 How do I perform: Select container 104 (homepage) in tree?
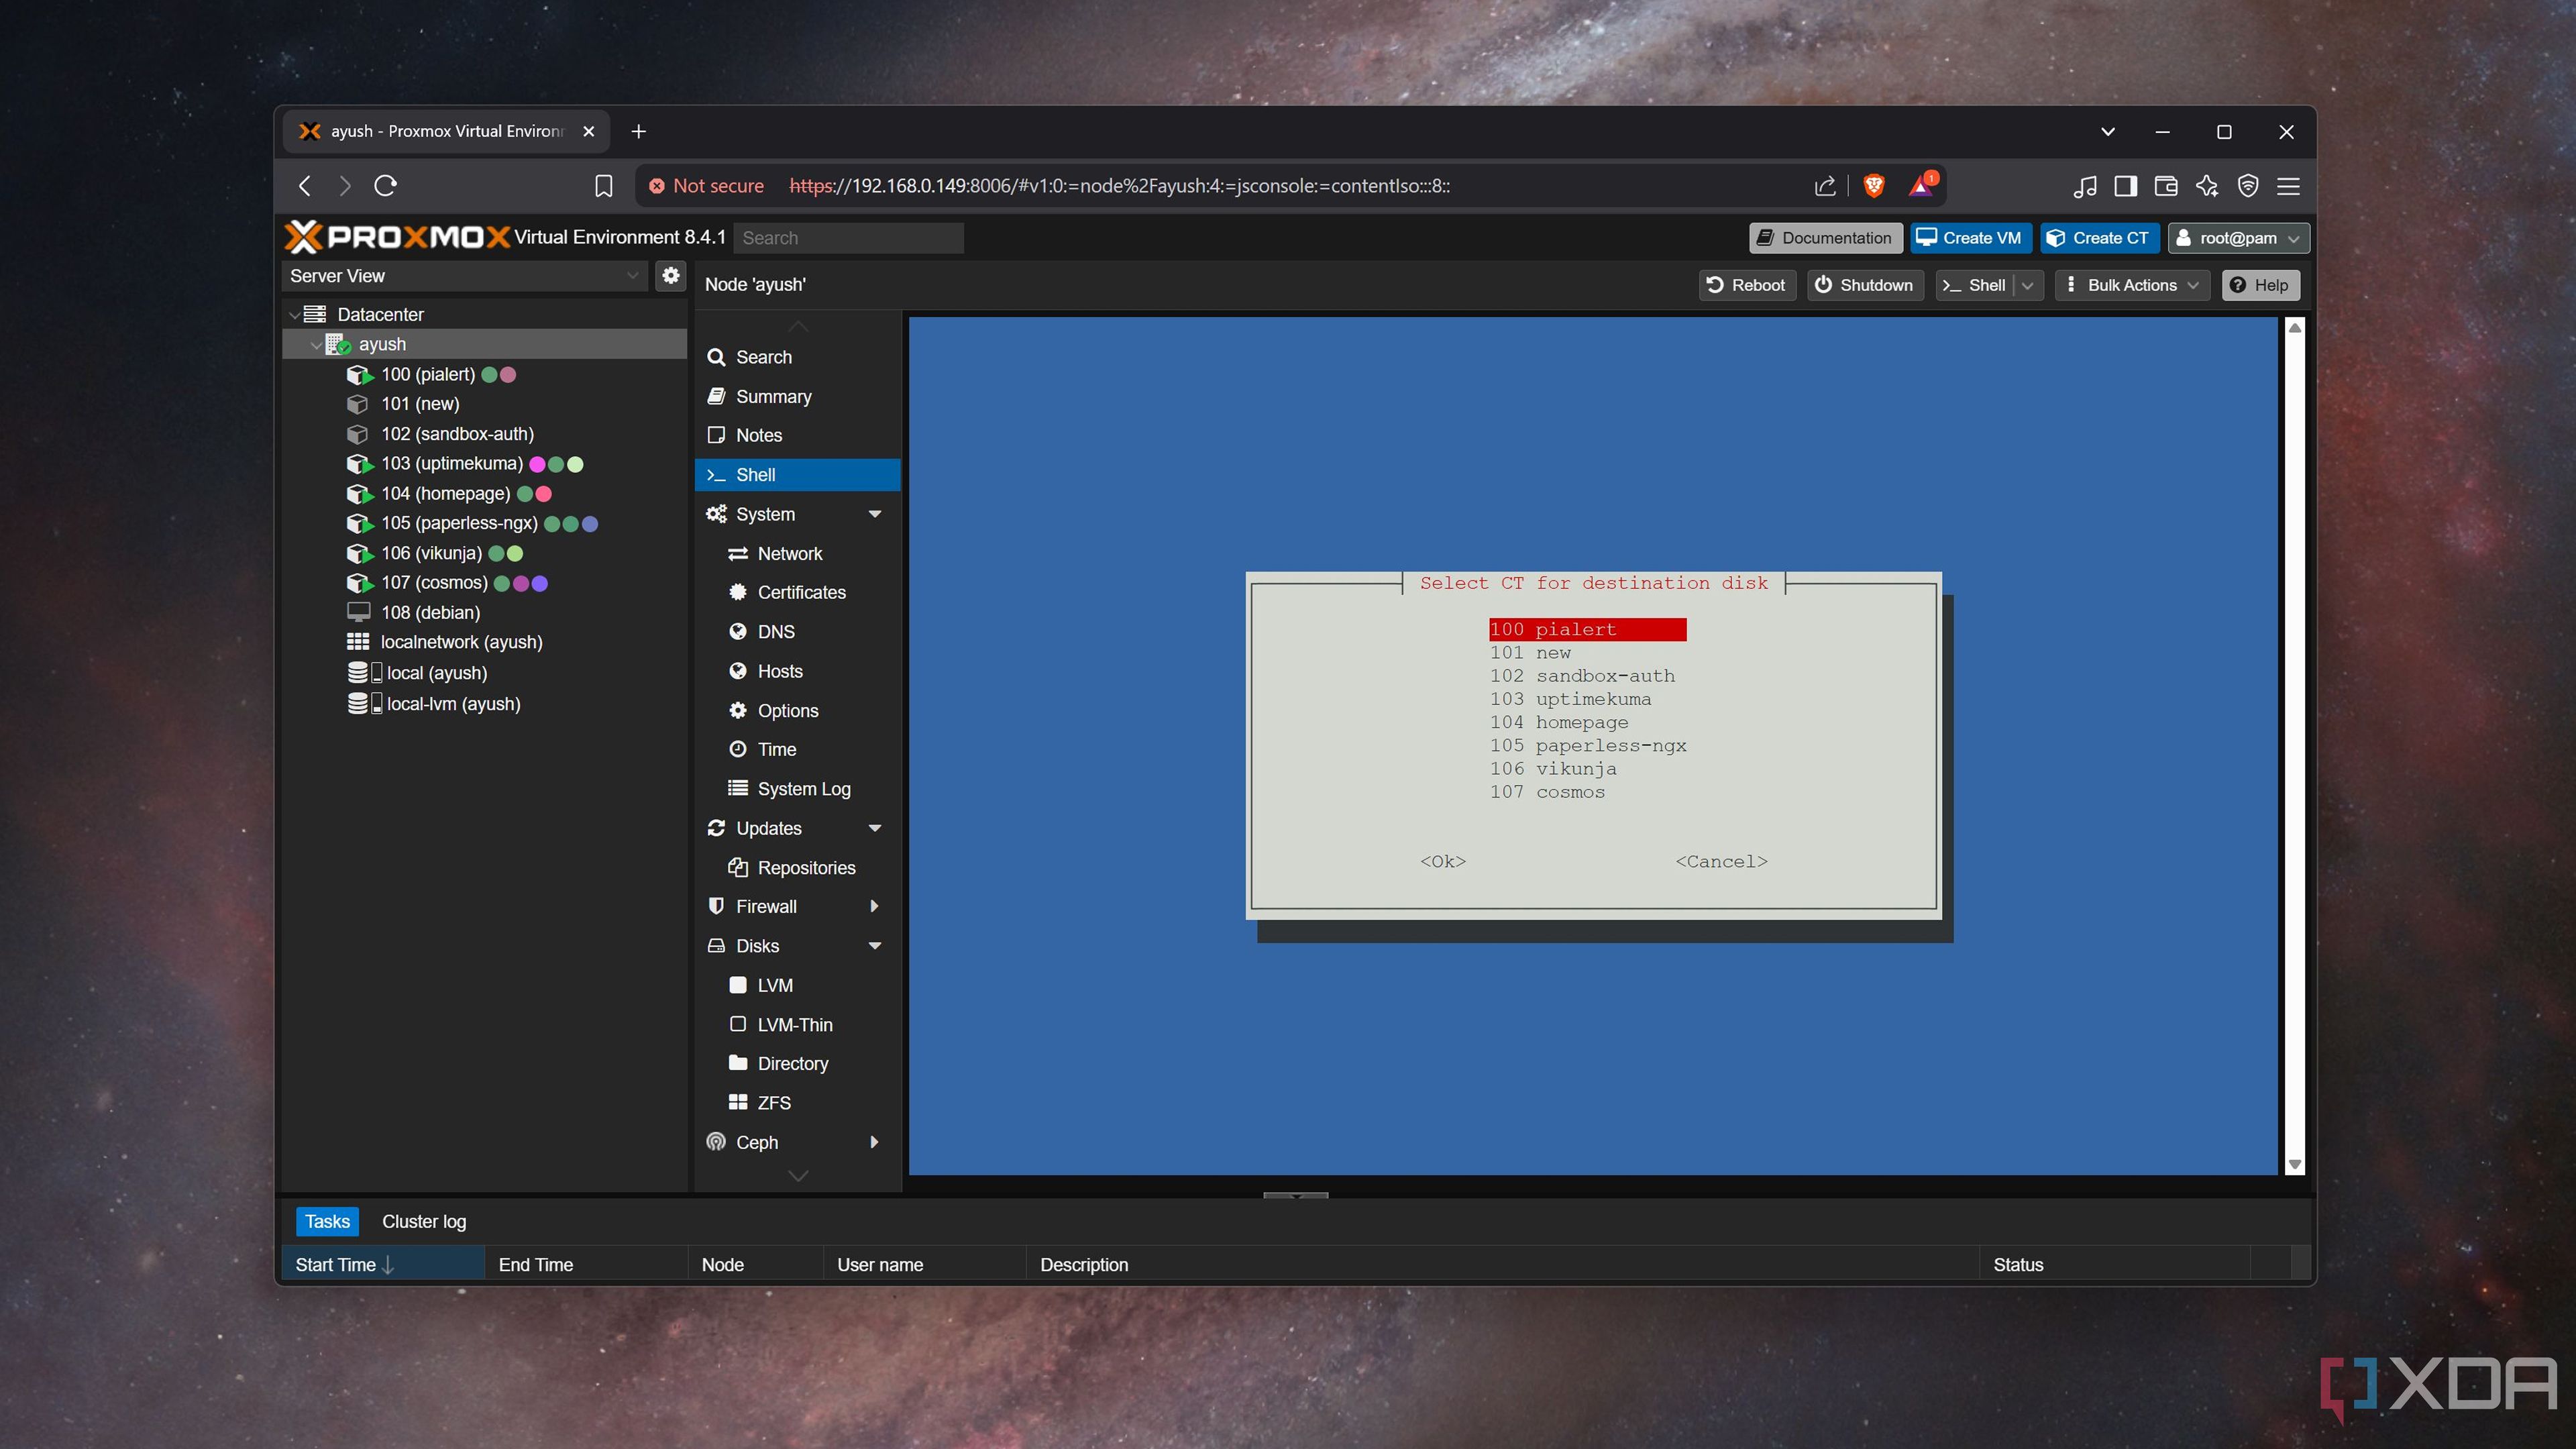point(485,493)
